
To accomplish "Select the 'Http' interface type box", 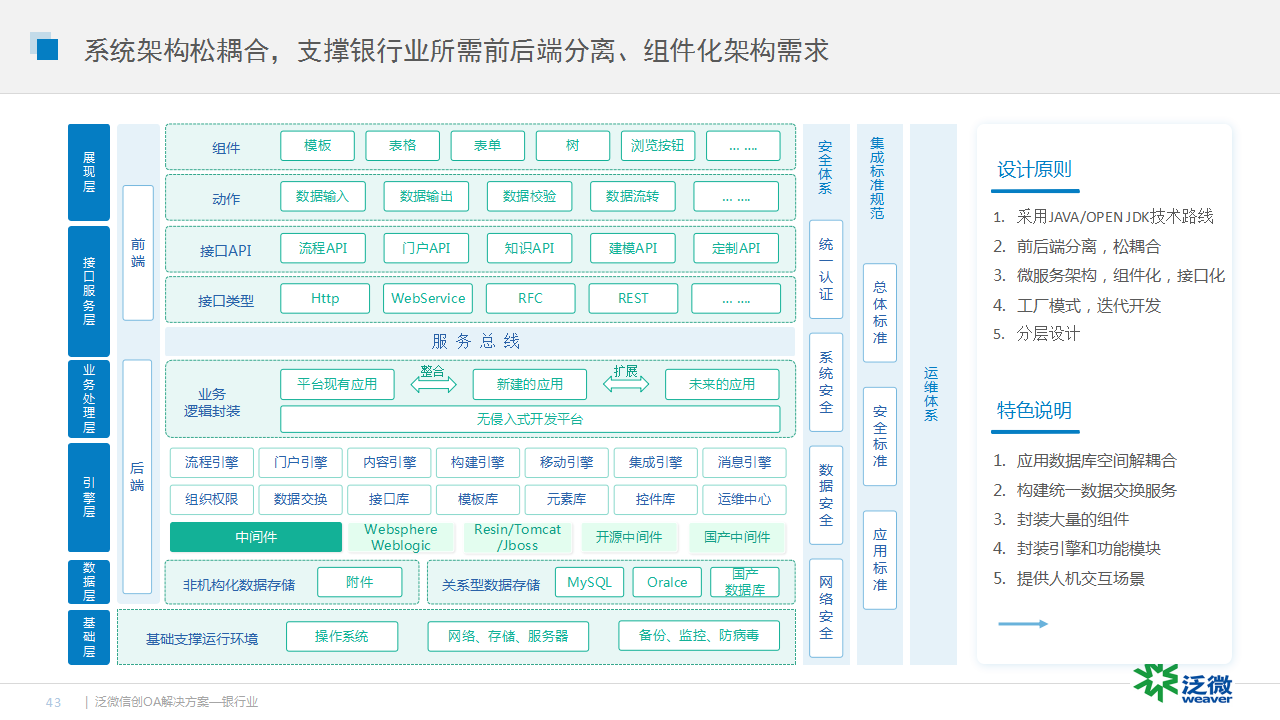I will coord(325,298).
